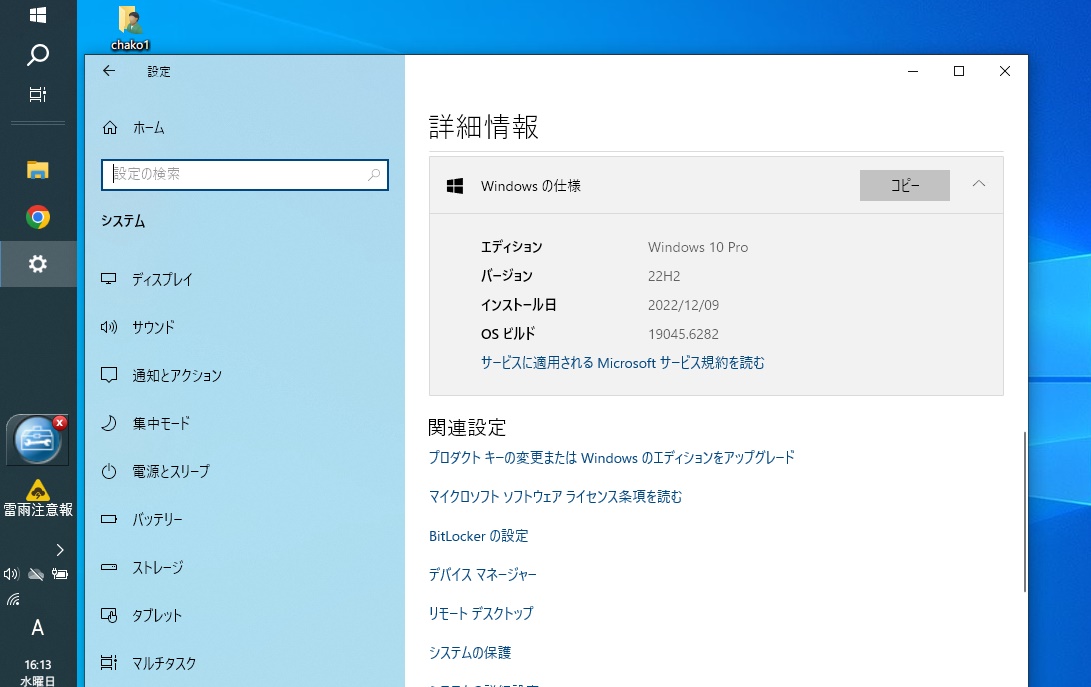
Task: Select the Windows 10 Pro edition value
Action: 698,247
